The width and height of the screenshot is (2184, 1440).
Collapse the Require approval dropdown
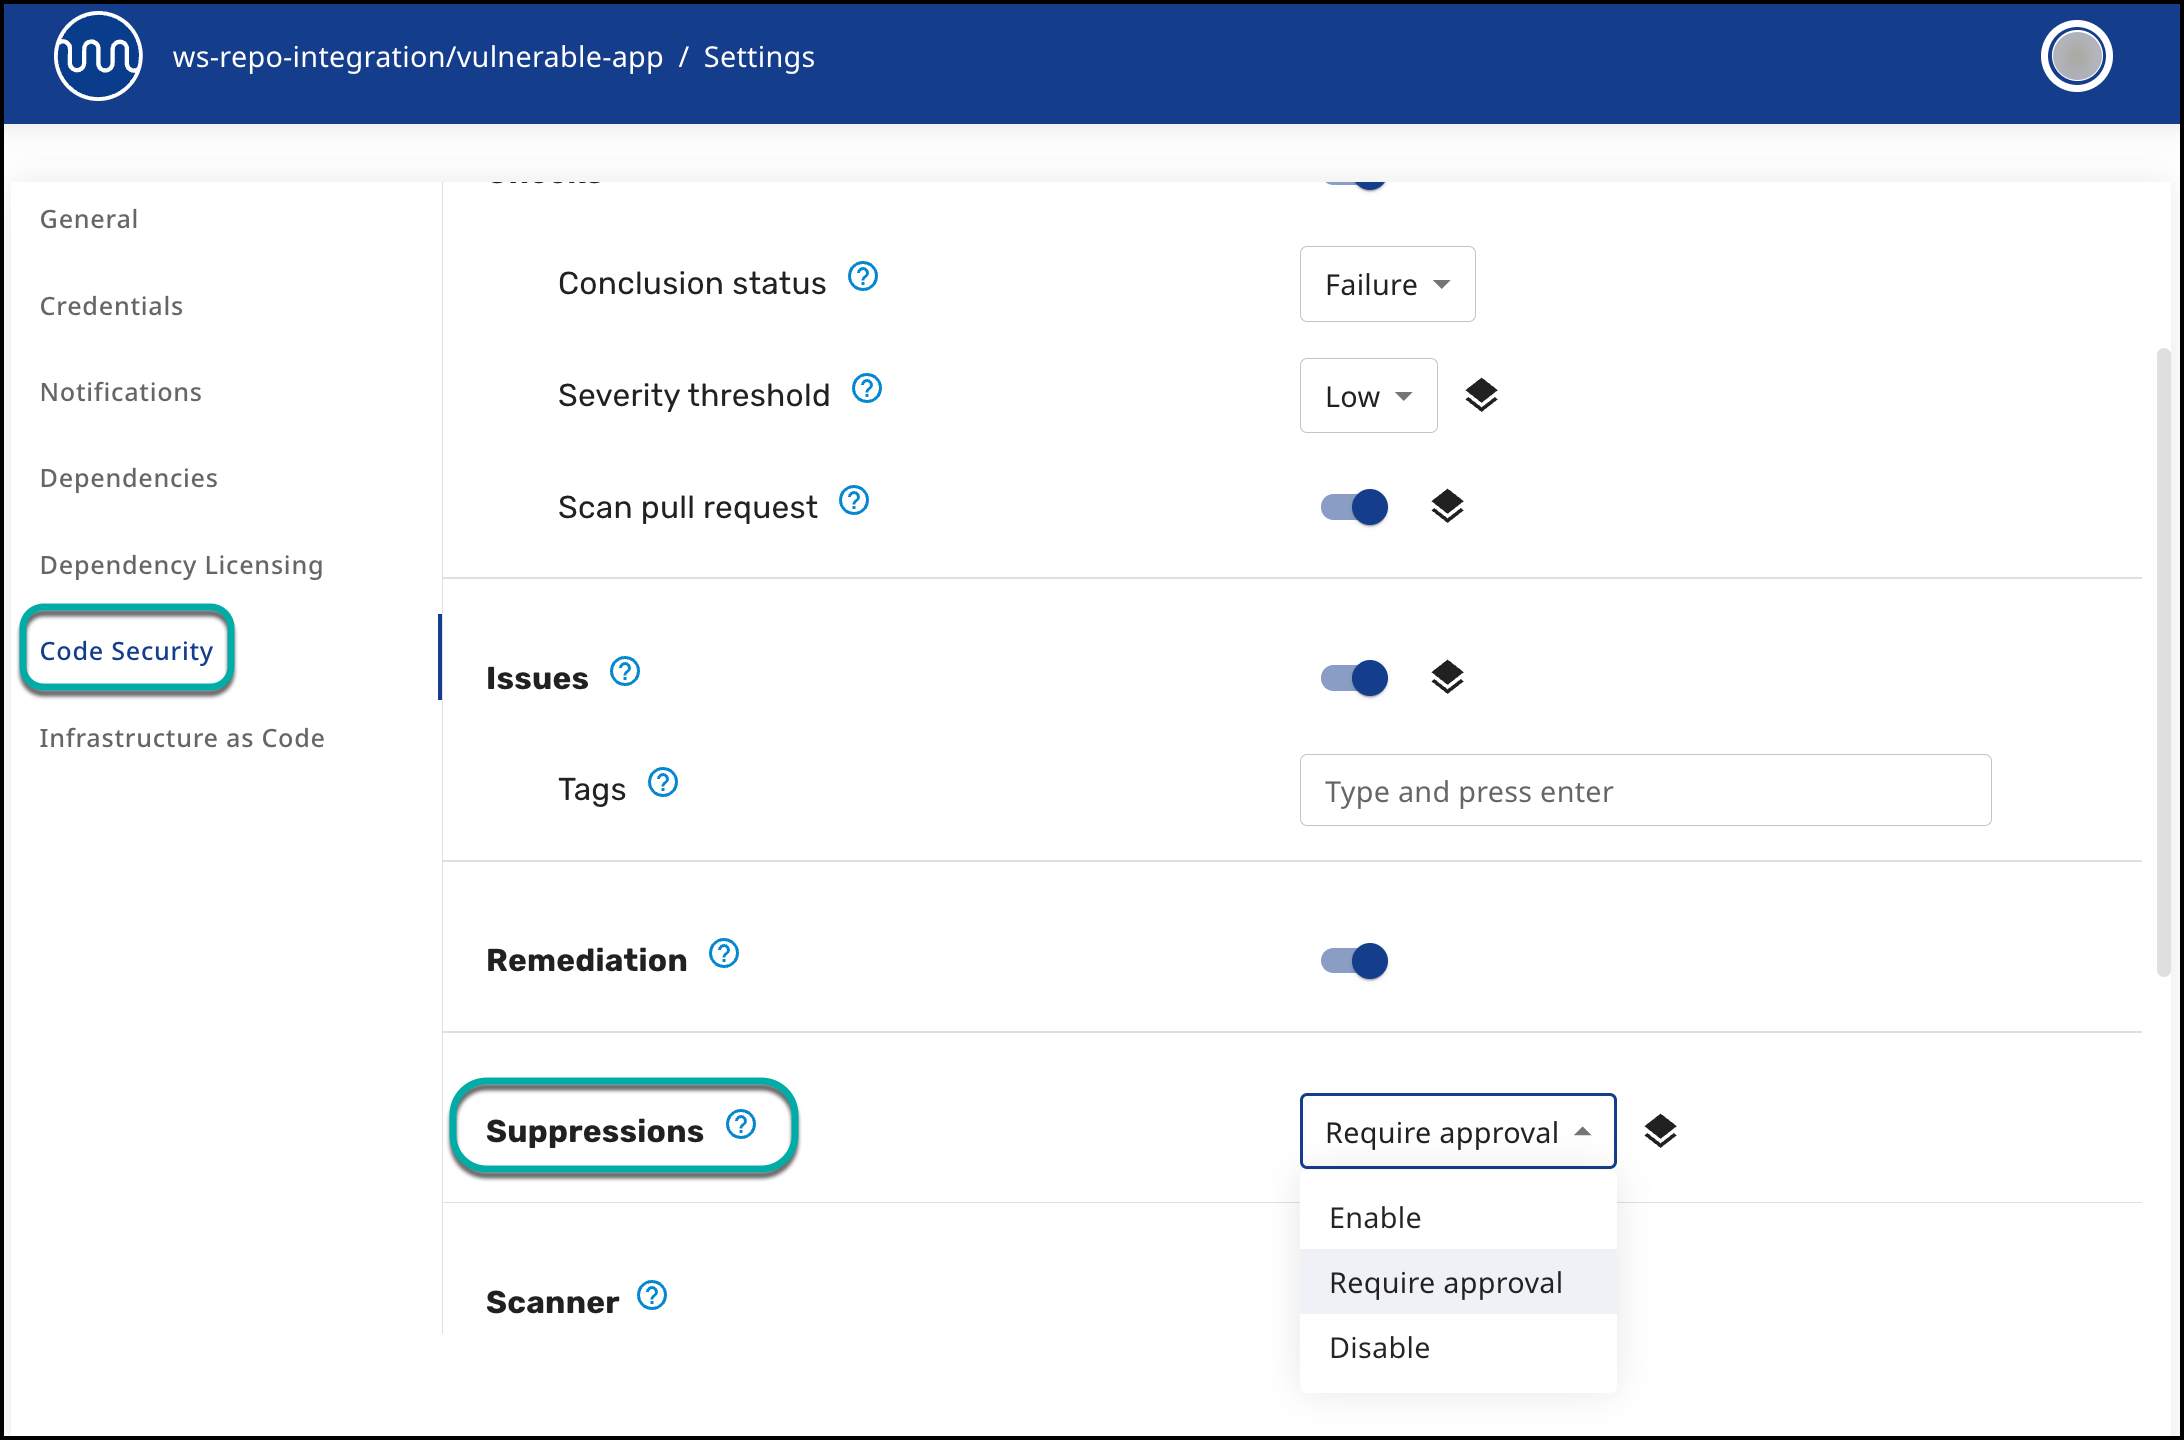(1457, 1132)
